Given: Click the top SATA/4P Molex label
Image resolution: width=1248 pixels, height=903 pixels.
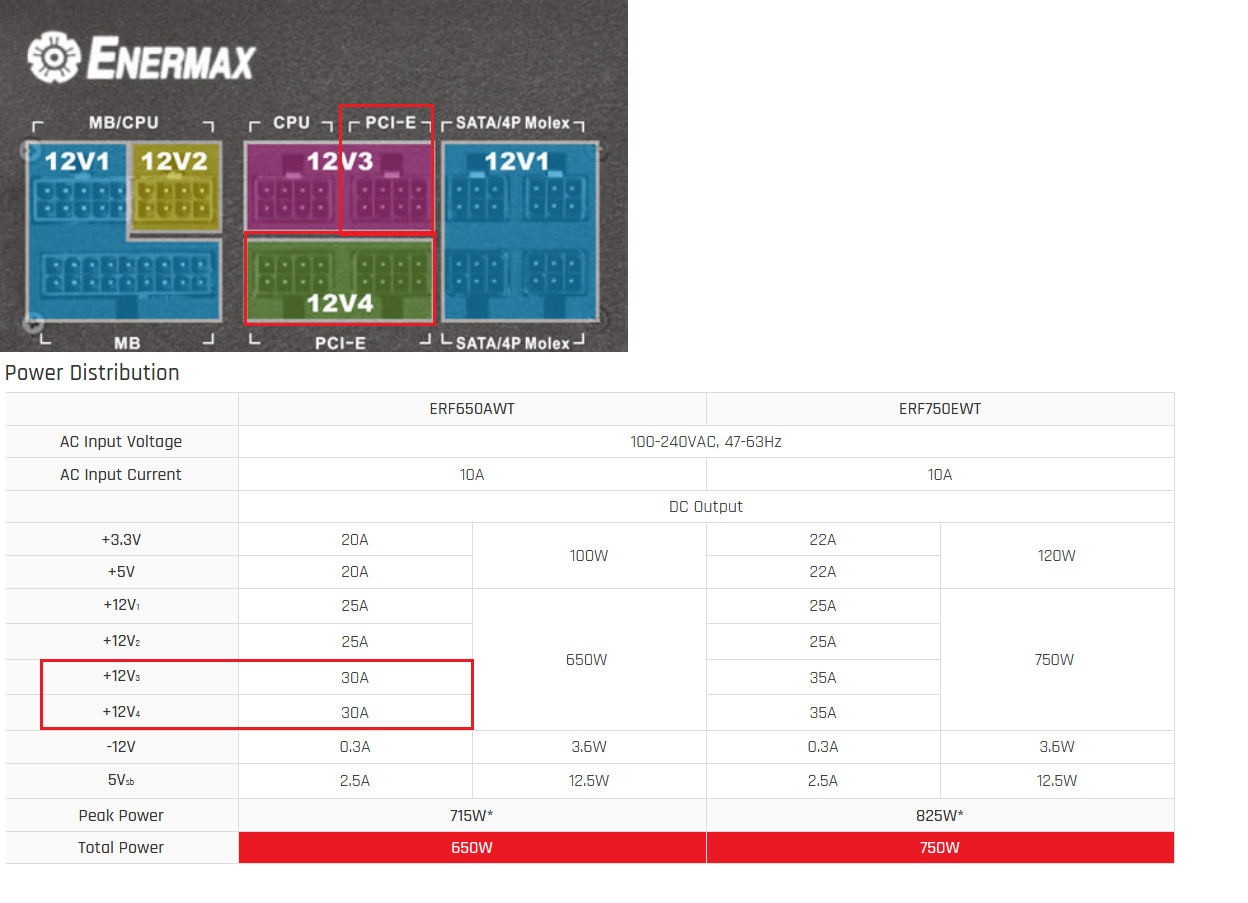Looking at the screenshot, I should coord(513,123).
